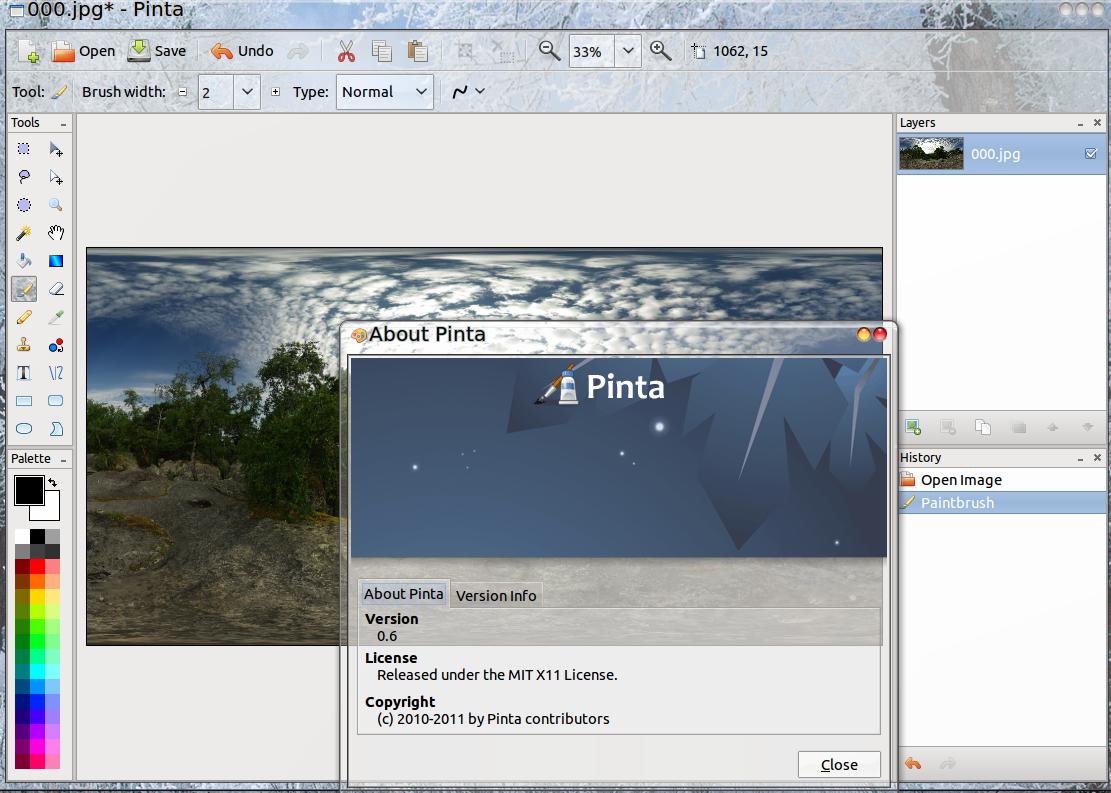Open the Brush width dropdown
Screen dimensions: 1111x793
247,91
